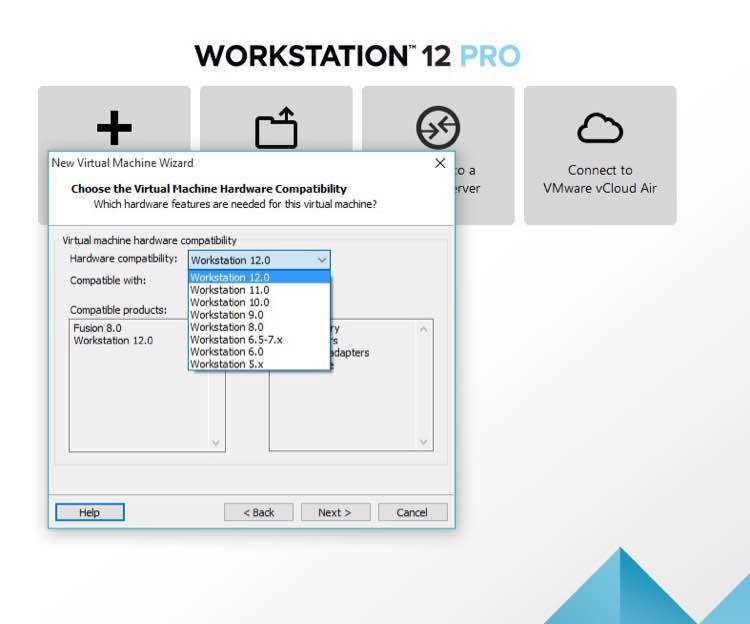
Task: Click the Hardware compatibility label
Action: click(x=123, y=259)
